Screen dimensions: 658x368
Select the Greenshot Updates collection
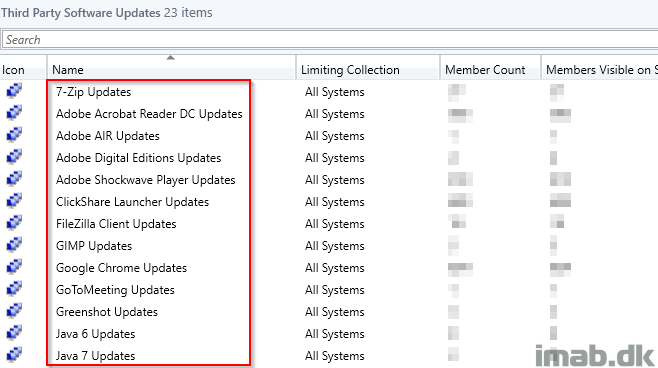point(107,312)
